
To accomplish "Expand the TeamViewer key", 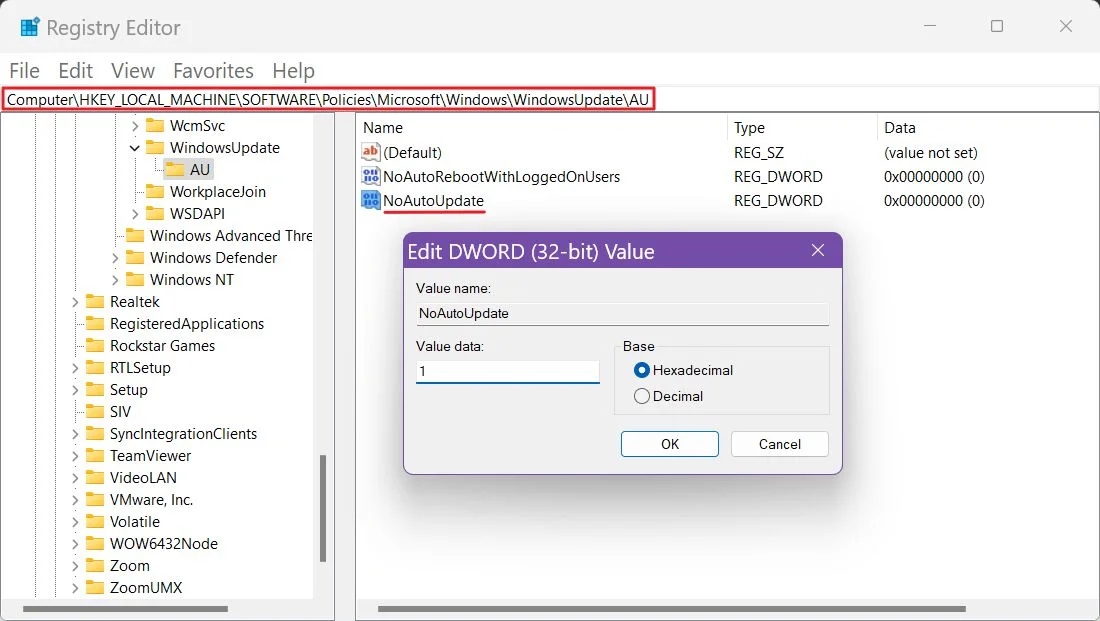I will [x=75, y=456].
